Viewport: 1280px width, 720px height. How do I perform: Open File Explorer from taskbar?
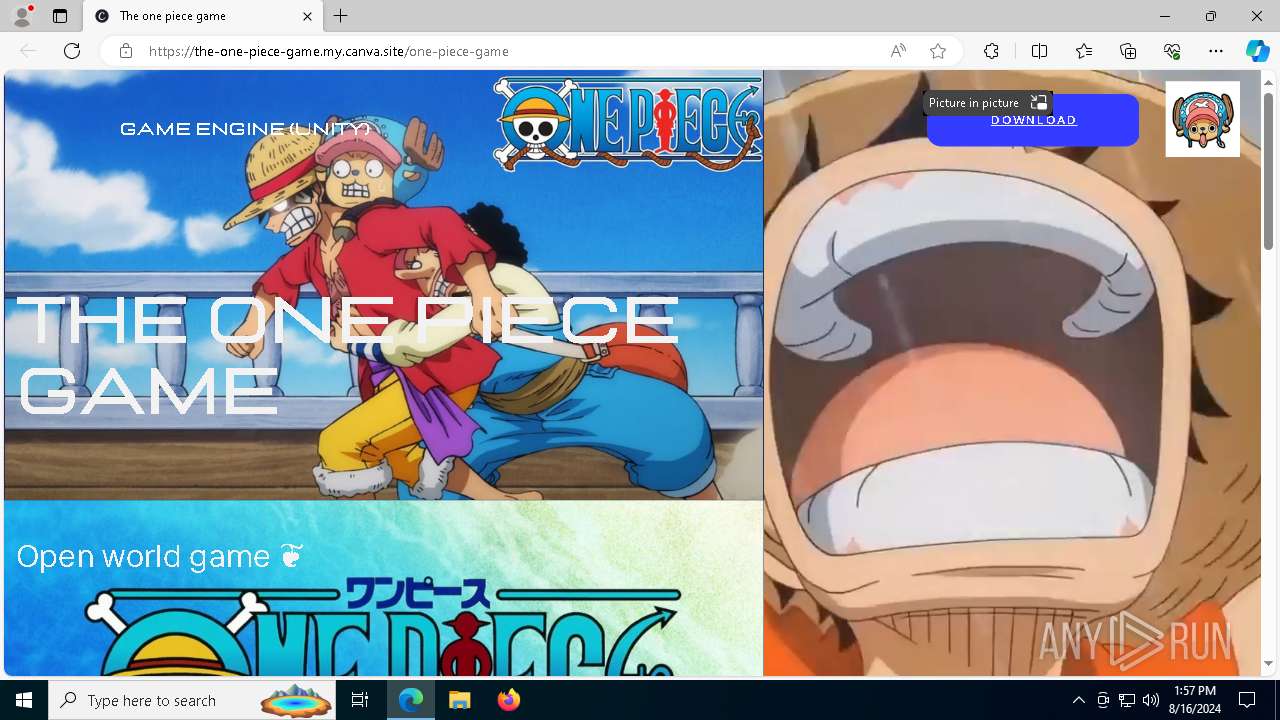coord(459,700)
